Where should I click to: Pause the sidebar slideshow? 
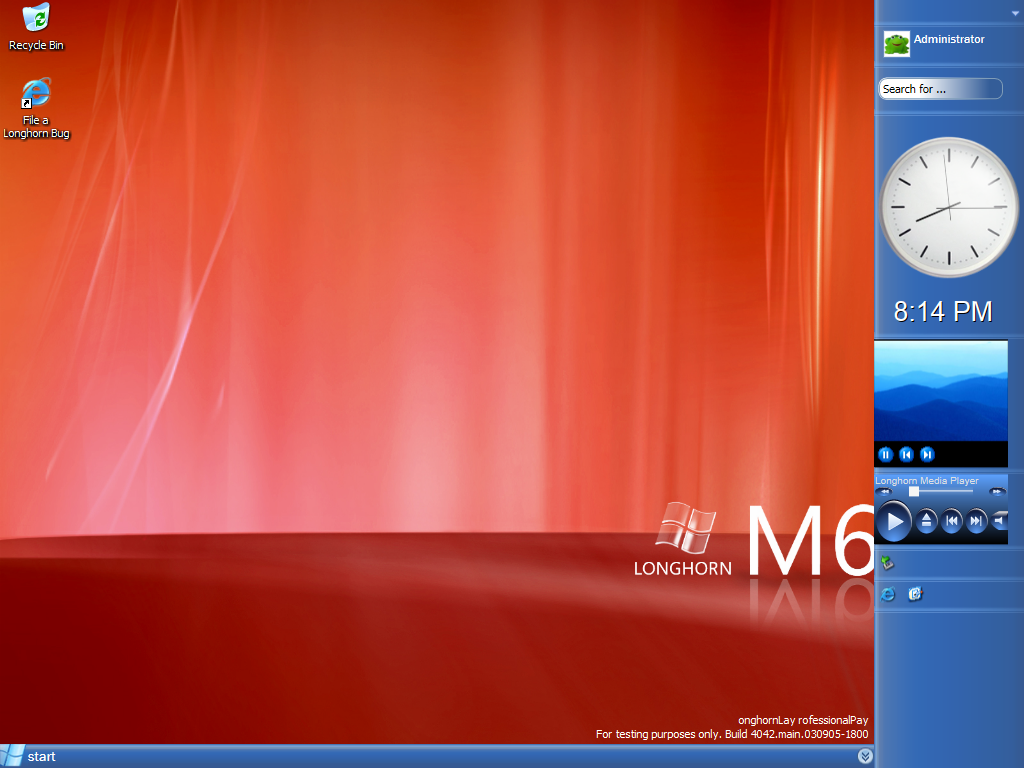tap(886, 455)
